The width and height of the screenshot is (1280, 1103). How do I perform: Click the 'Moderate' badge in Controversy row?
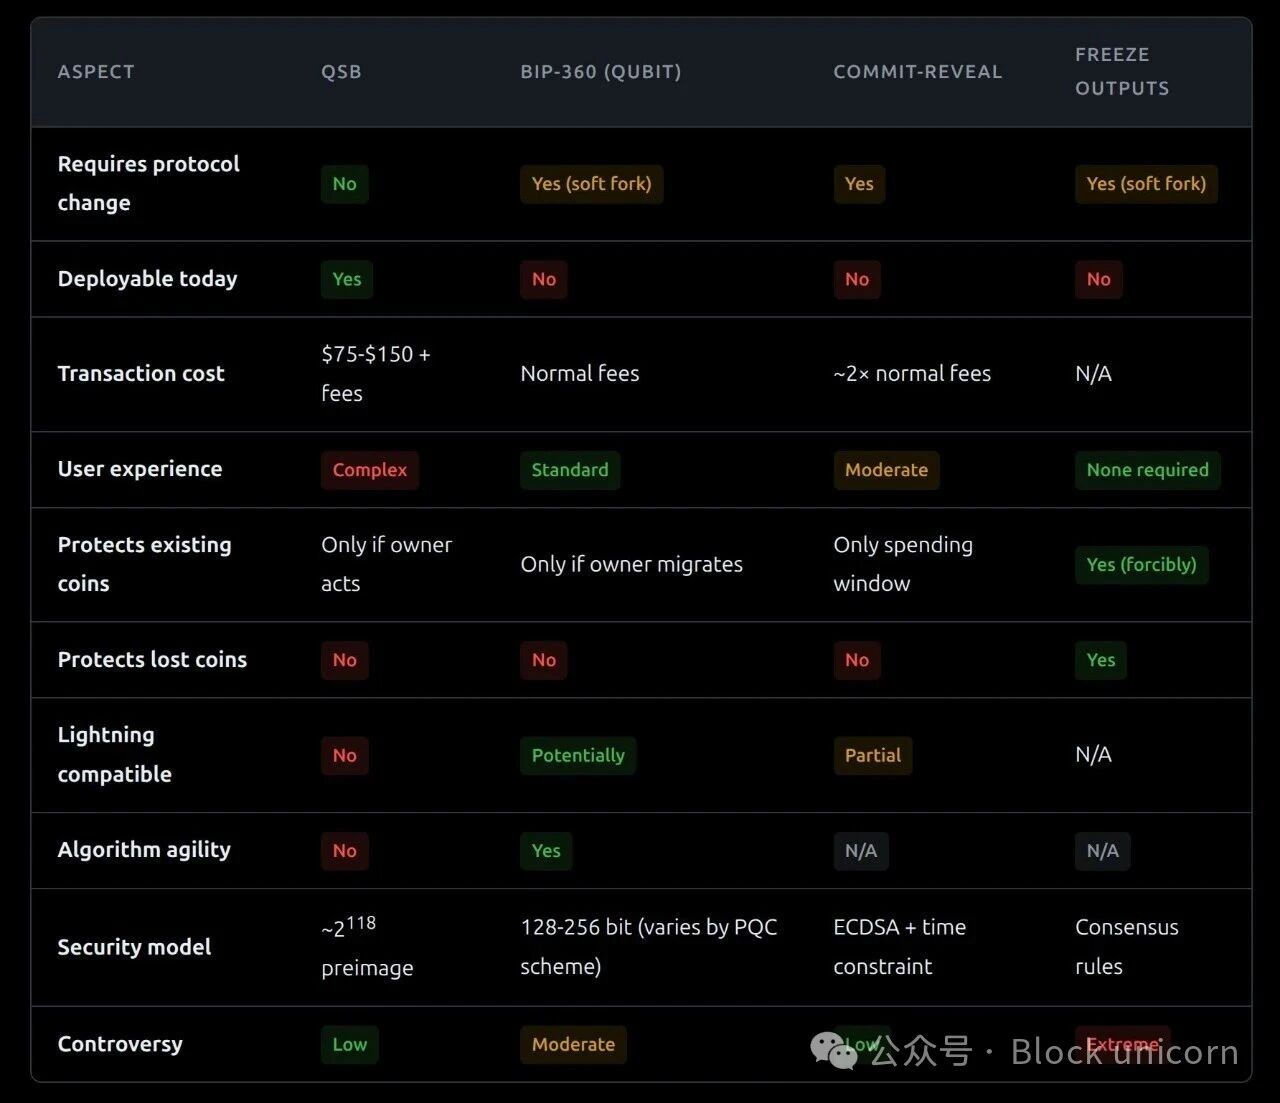[x=573, y=1045]
